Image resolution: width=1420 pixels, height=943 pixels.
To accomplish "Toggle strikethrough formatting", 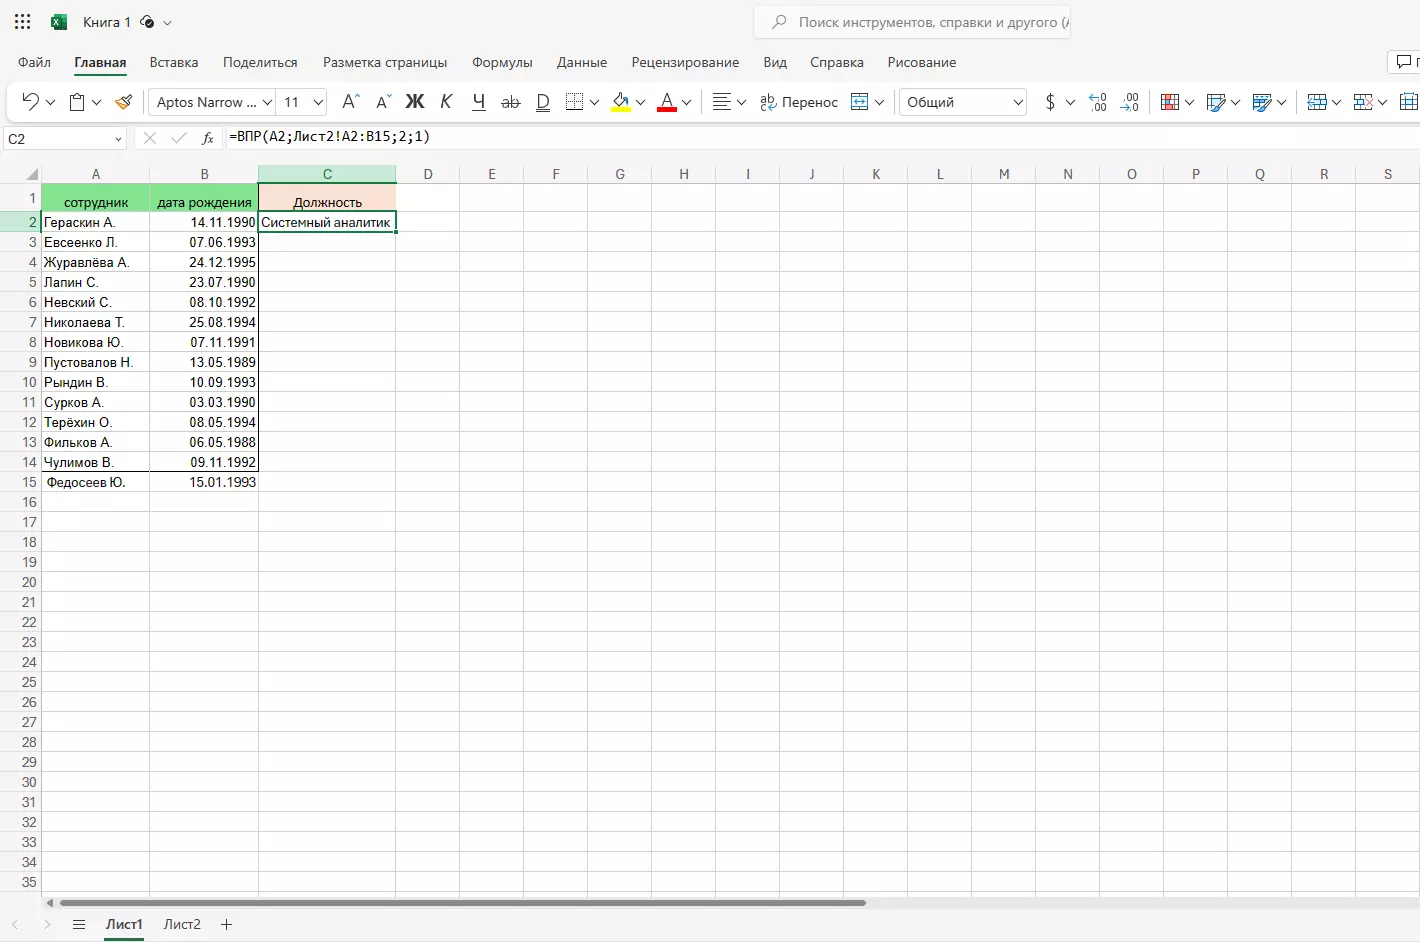I will (x=510, y=102).
